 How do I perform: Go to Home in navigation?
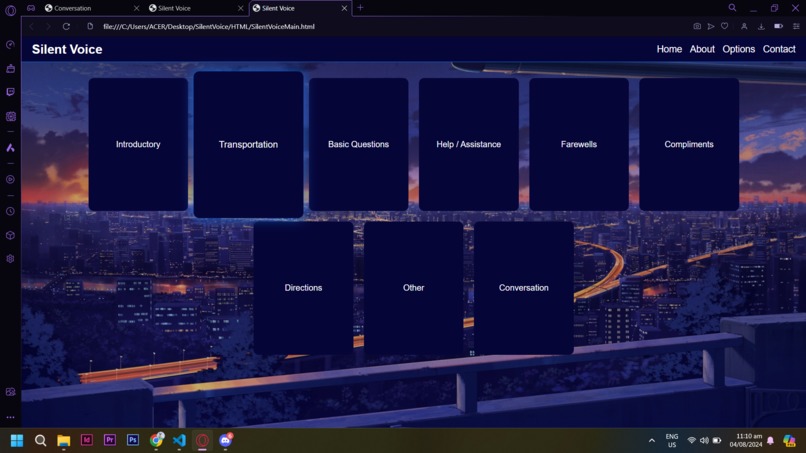click(x=669, y=49)
